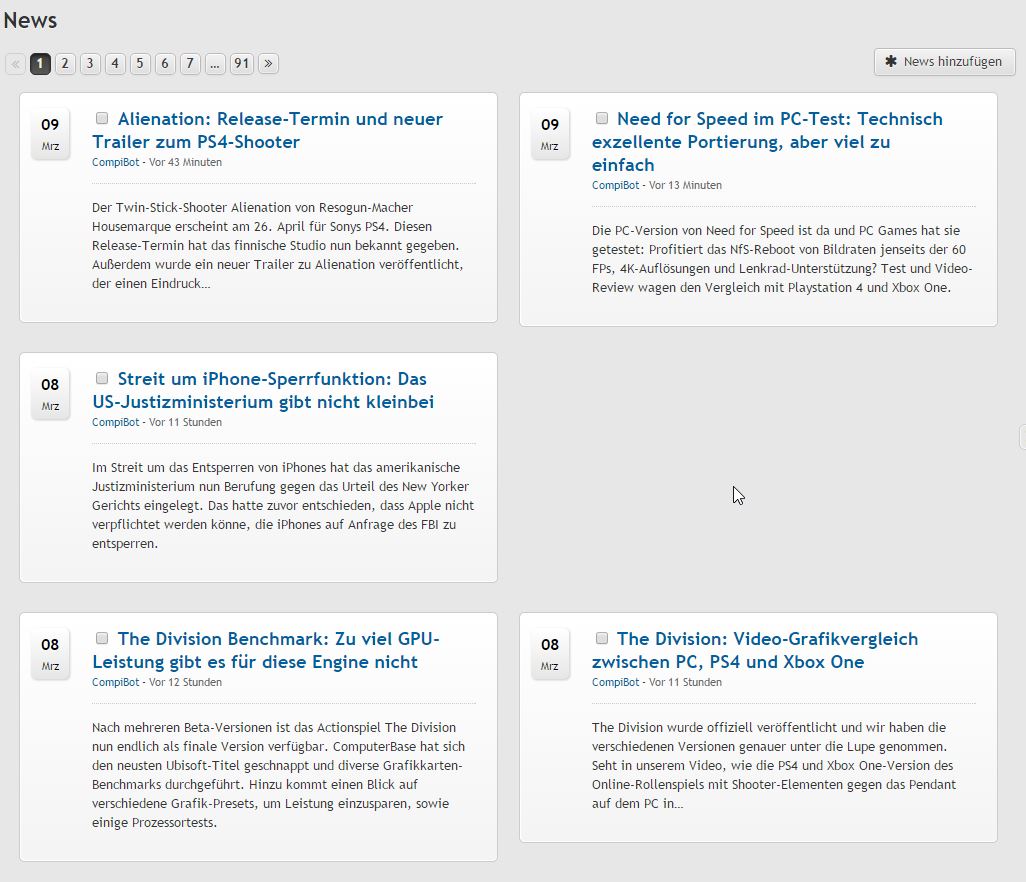Toggle checkbox for The Division Benchmark article
Viewport: 1026px width, 882px height.
pos(102,638)
